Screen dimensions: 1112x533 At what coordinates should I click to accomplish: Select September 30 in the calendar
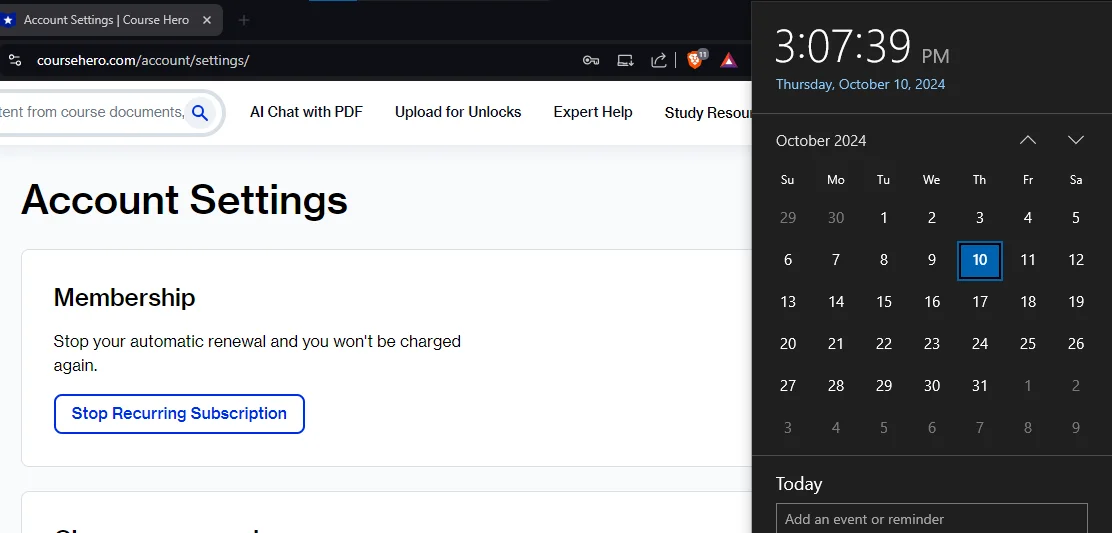pos(835,218)
